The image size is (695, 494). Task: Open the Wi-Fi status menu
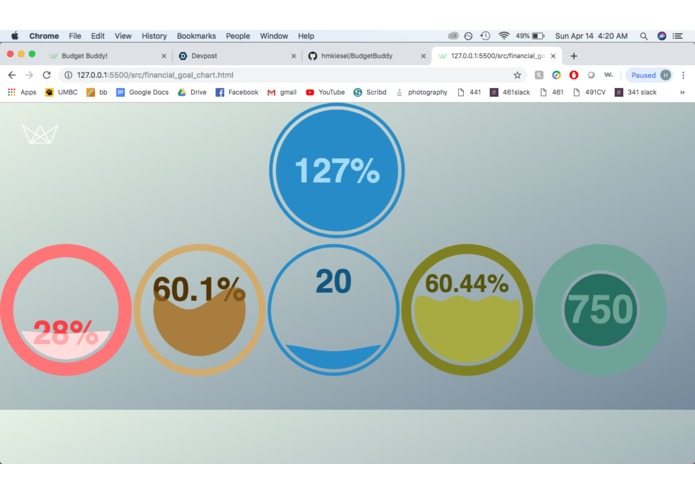pyautogui.click(x=504, y=36)
